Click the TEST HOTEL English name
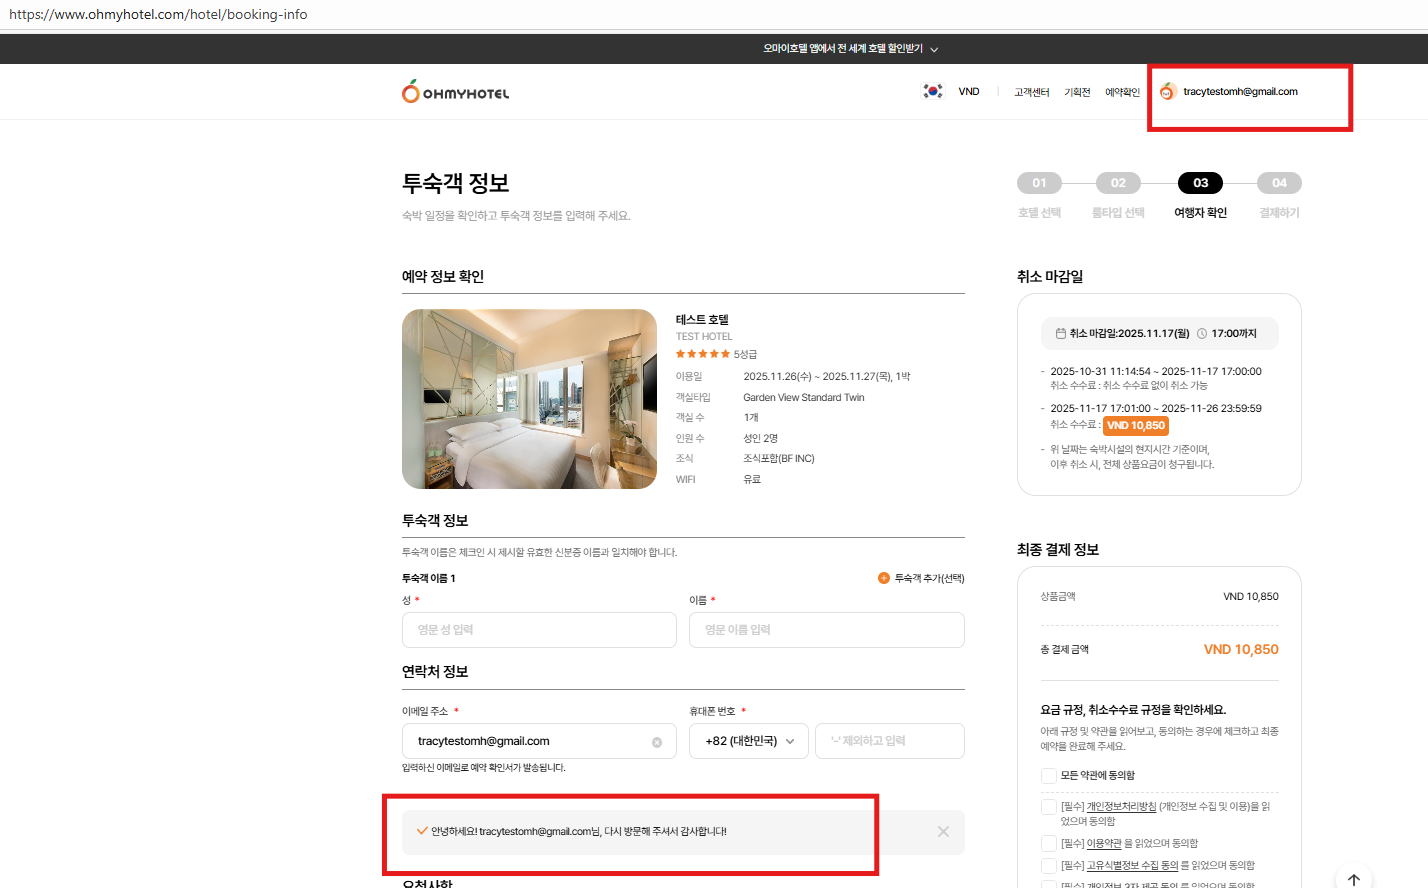 (704, 337)
